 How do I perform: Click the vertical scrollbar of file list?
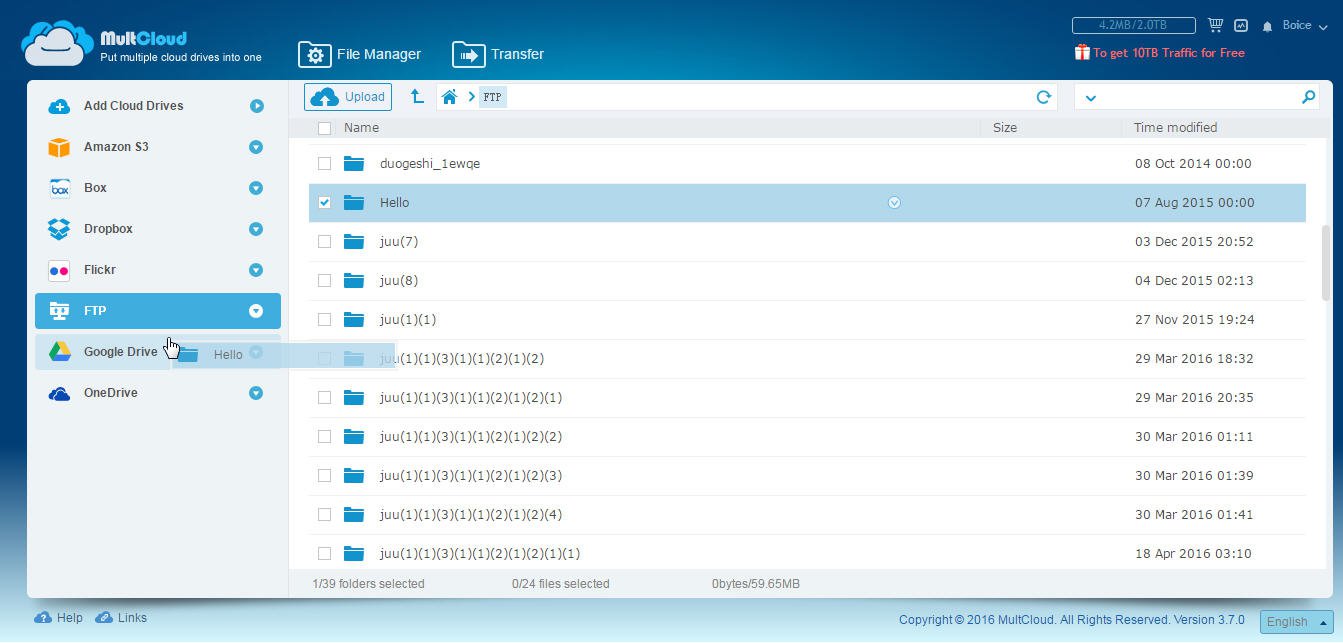[x=1326, y=260]
